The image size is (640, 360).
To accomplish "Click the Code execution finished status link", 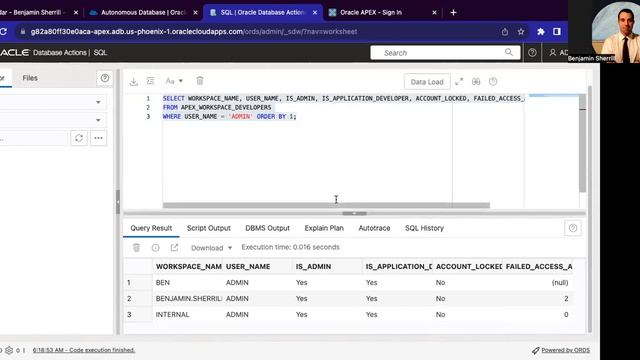I will point(84,350).
